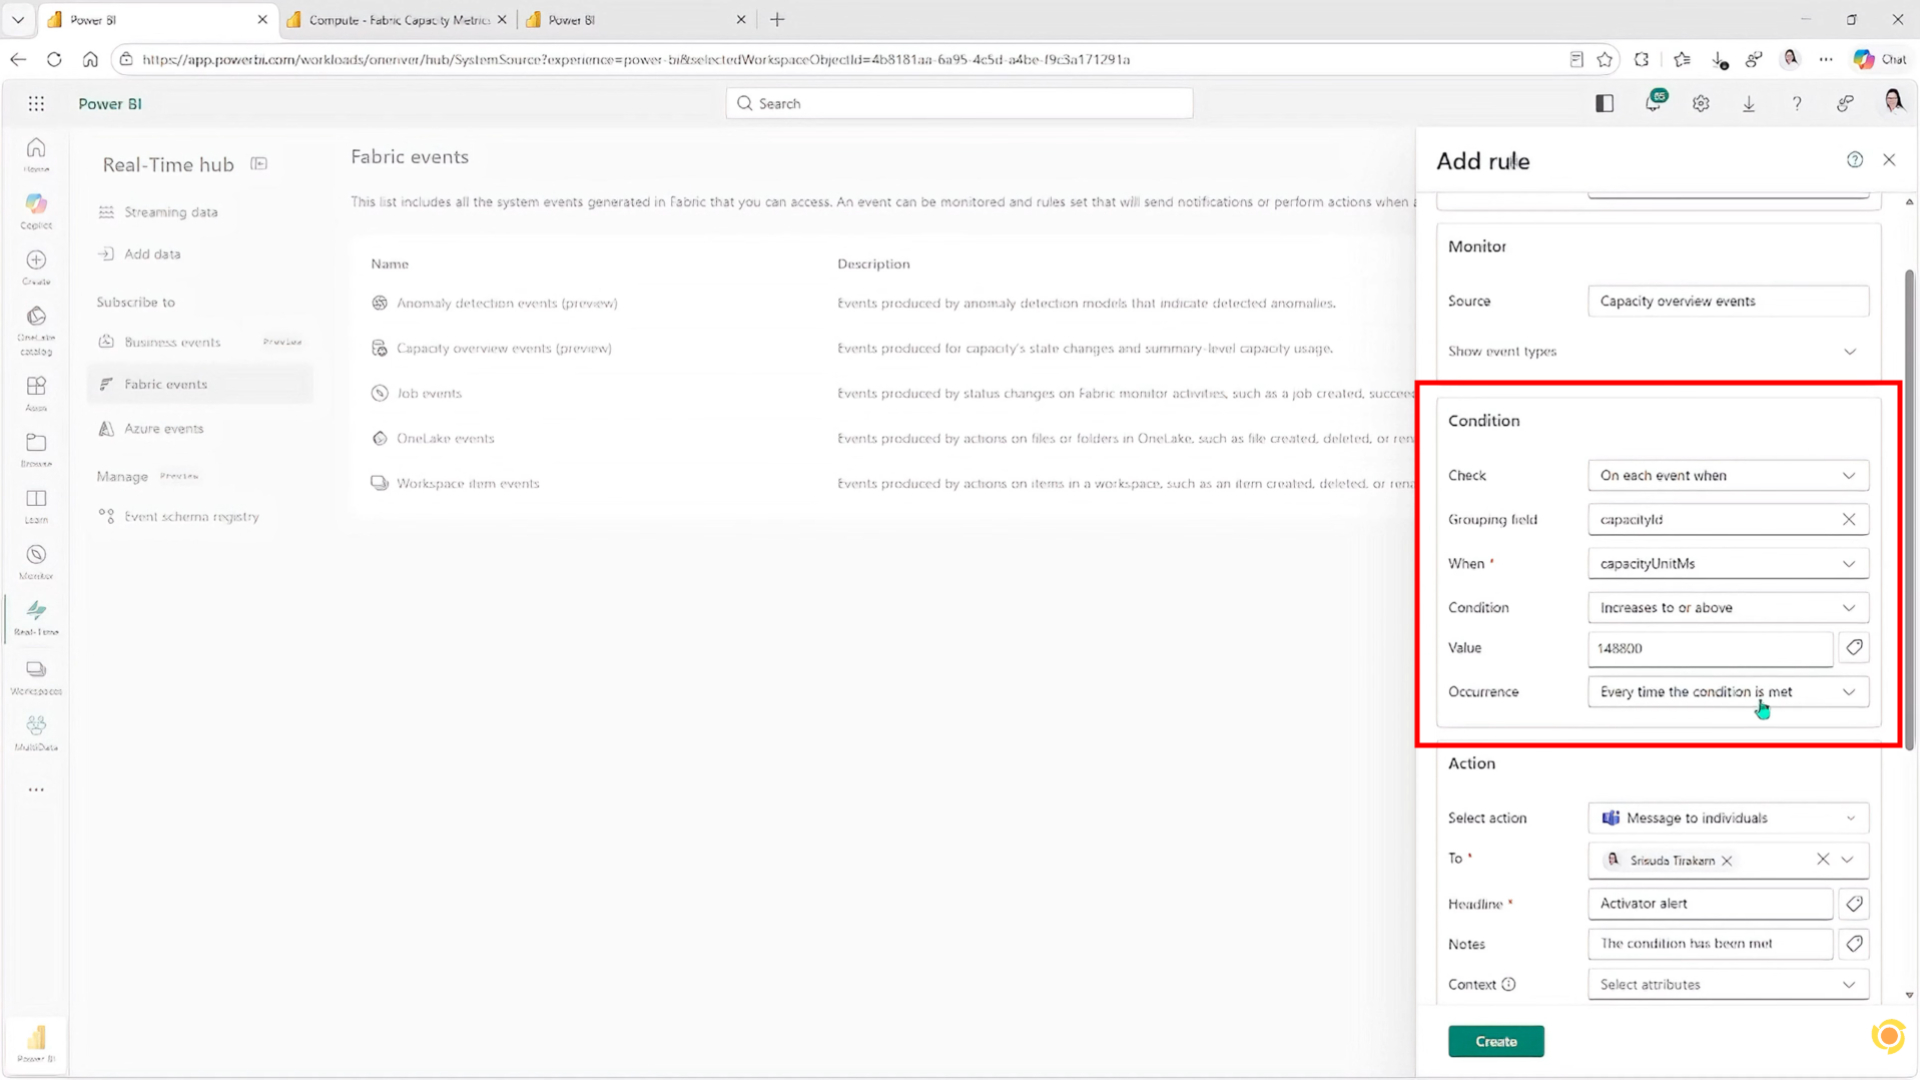
Task: Open Help question mark in header
Action: click(x=1797, y=103)
